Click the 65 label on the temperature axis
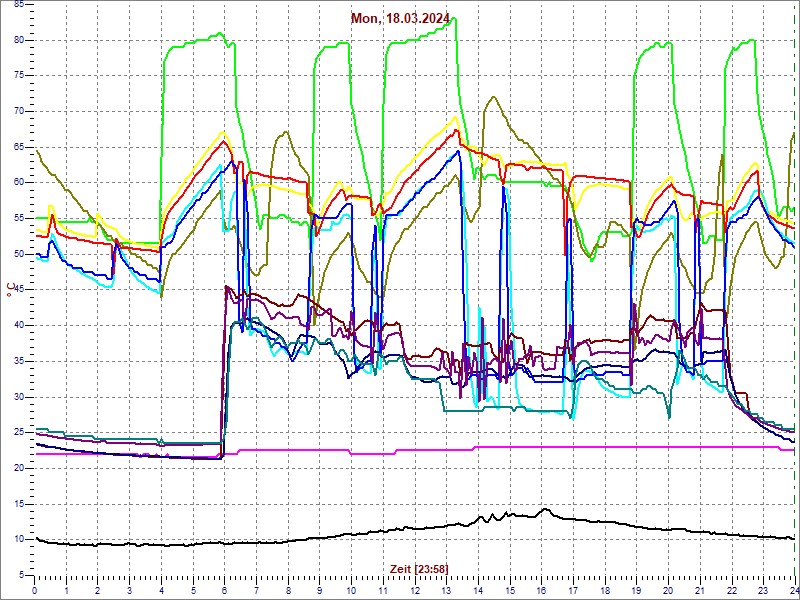The height and width of the screenshot is (600, 800). 17,147
